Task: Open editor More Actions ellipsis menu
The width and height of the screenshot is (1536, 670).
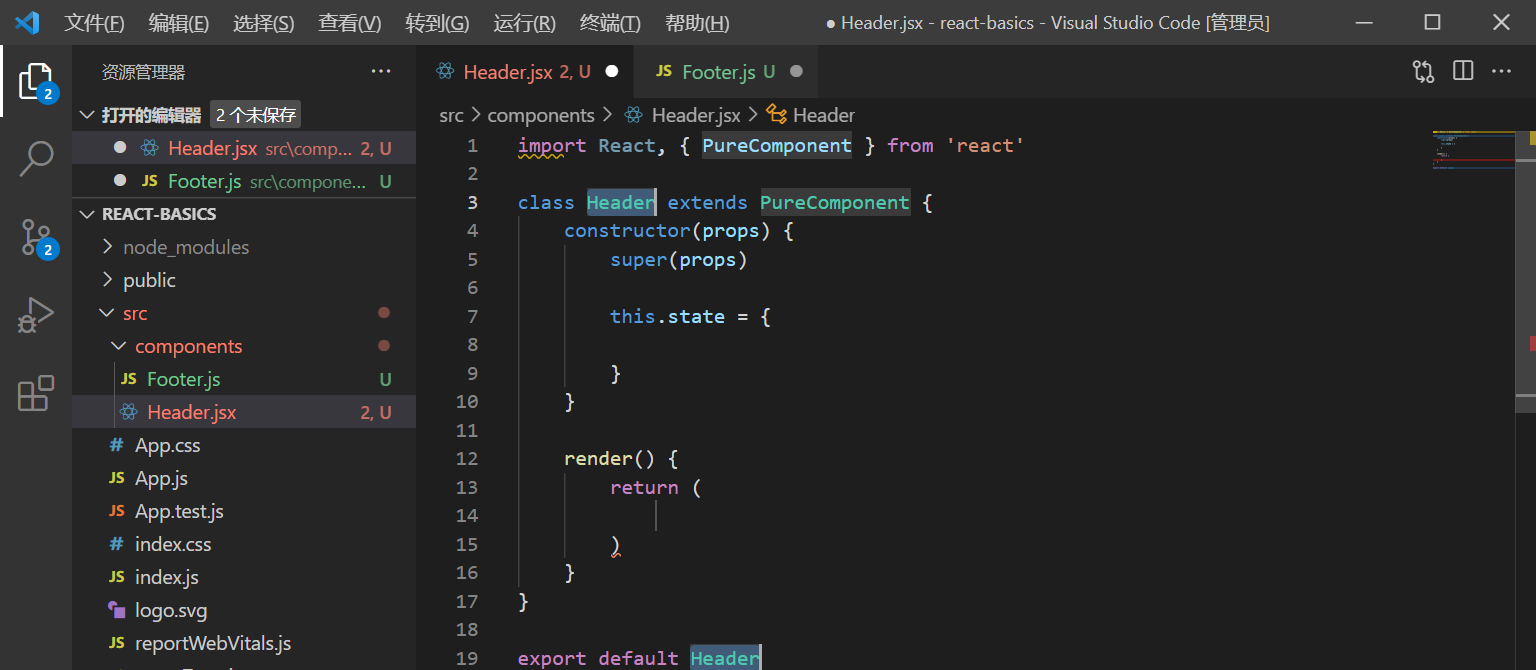Action: point(1502,71)
